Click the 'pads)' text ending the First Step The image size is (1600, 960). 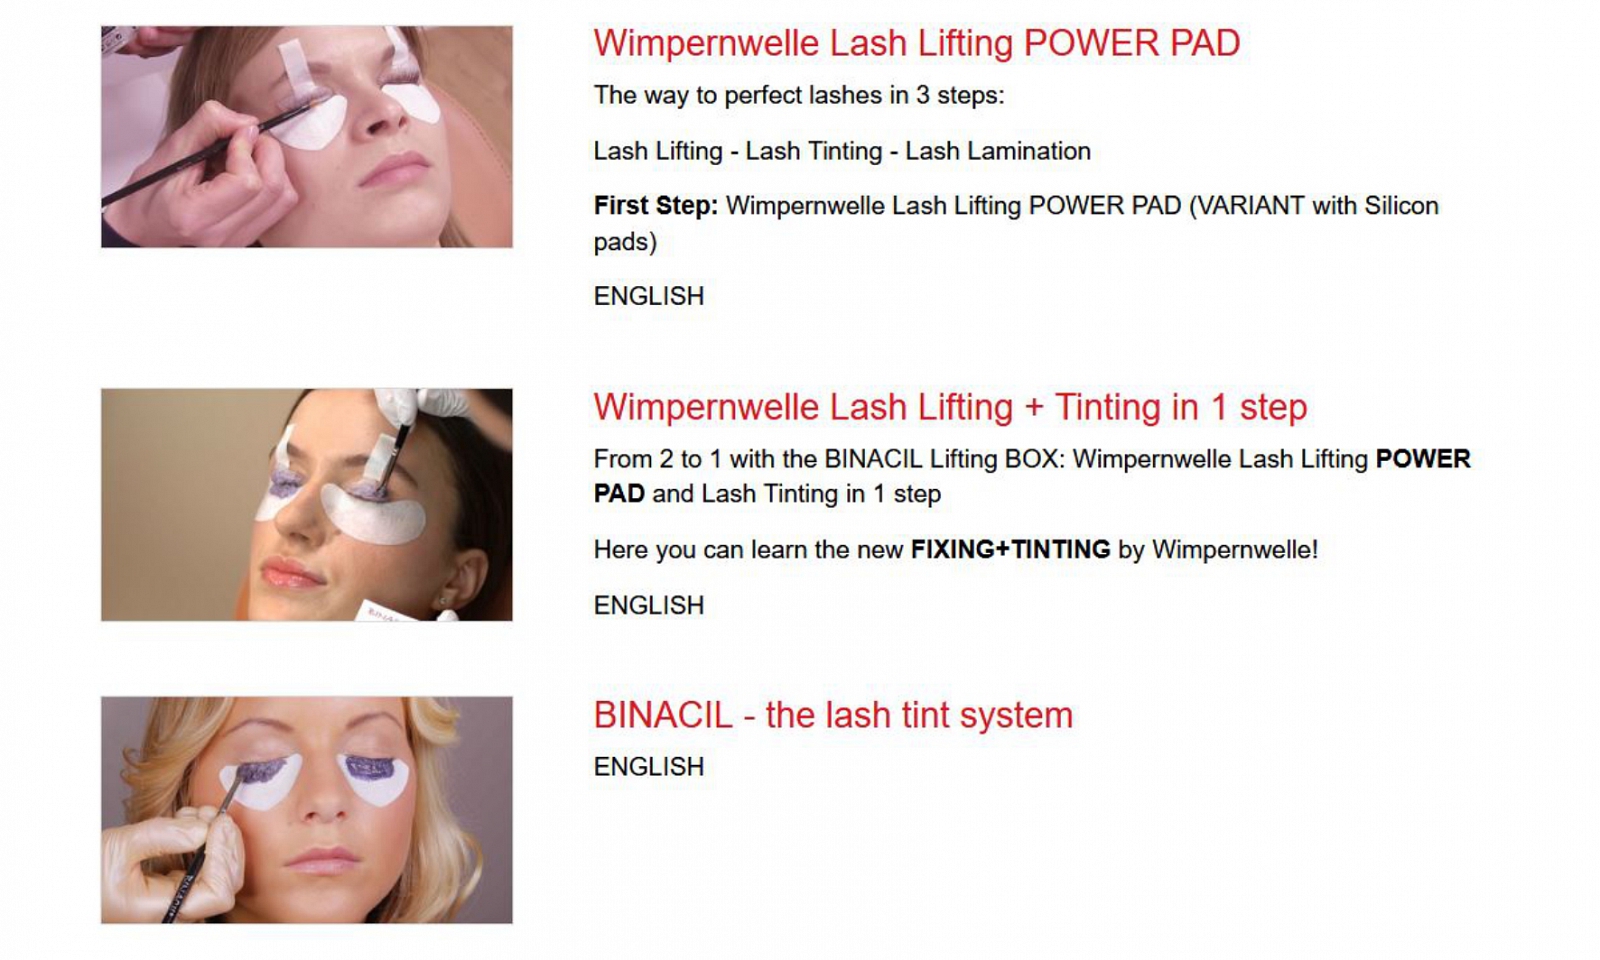(x=625, y=242)
